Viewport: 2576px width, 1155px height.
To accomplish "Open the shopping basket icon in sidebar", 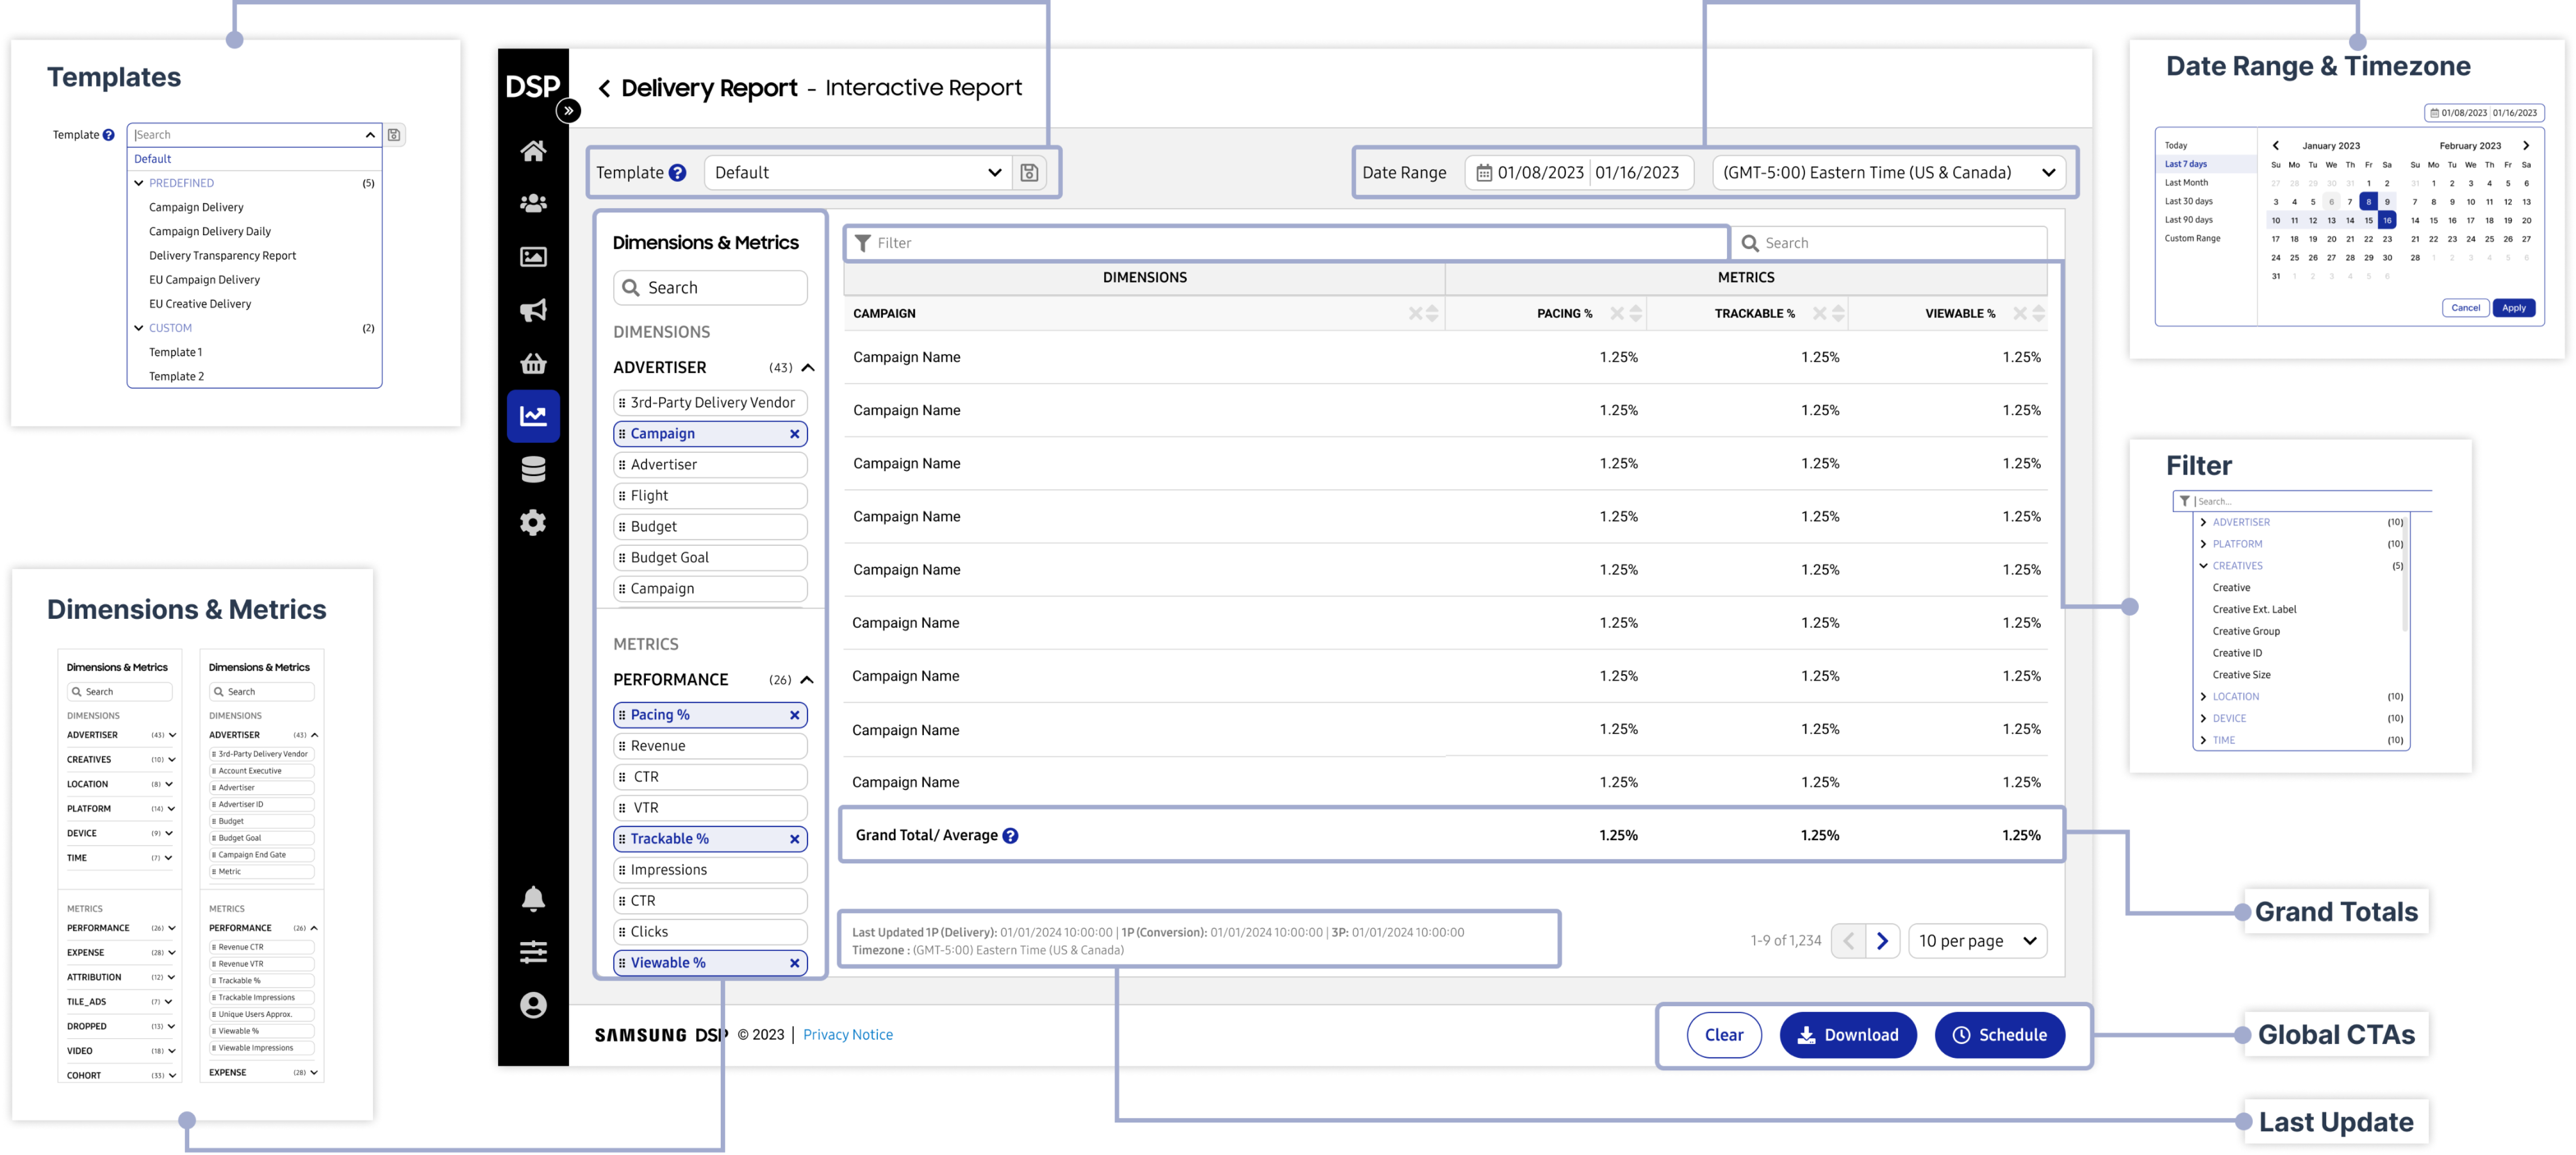I will (x=533, y=363).
